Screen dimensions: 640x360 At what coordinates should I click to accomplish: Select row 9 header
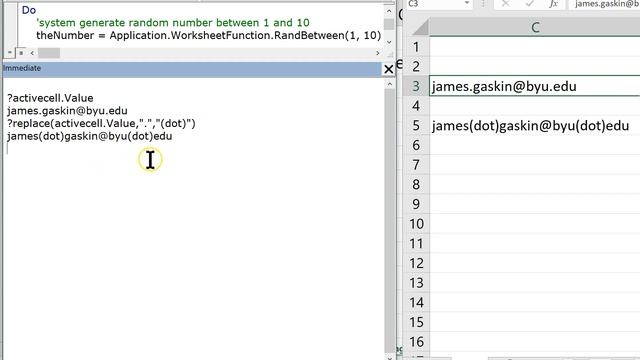coord(416,204)
